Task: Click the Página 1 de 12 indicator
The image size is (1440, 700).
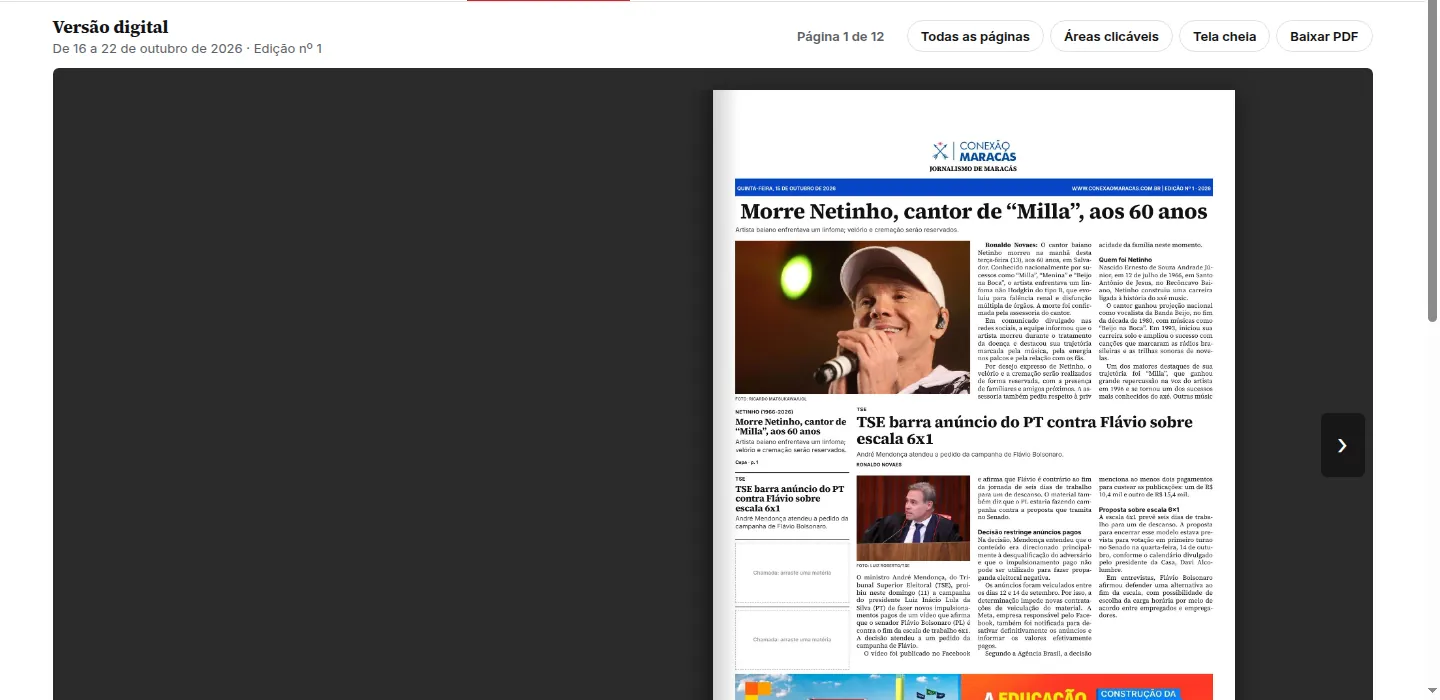Action: click(x=840, y=37)
